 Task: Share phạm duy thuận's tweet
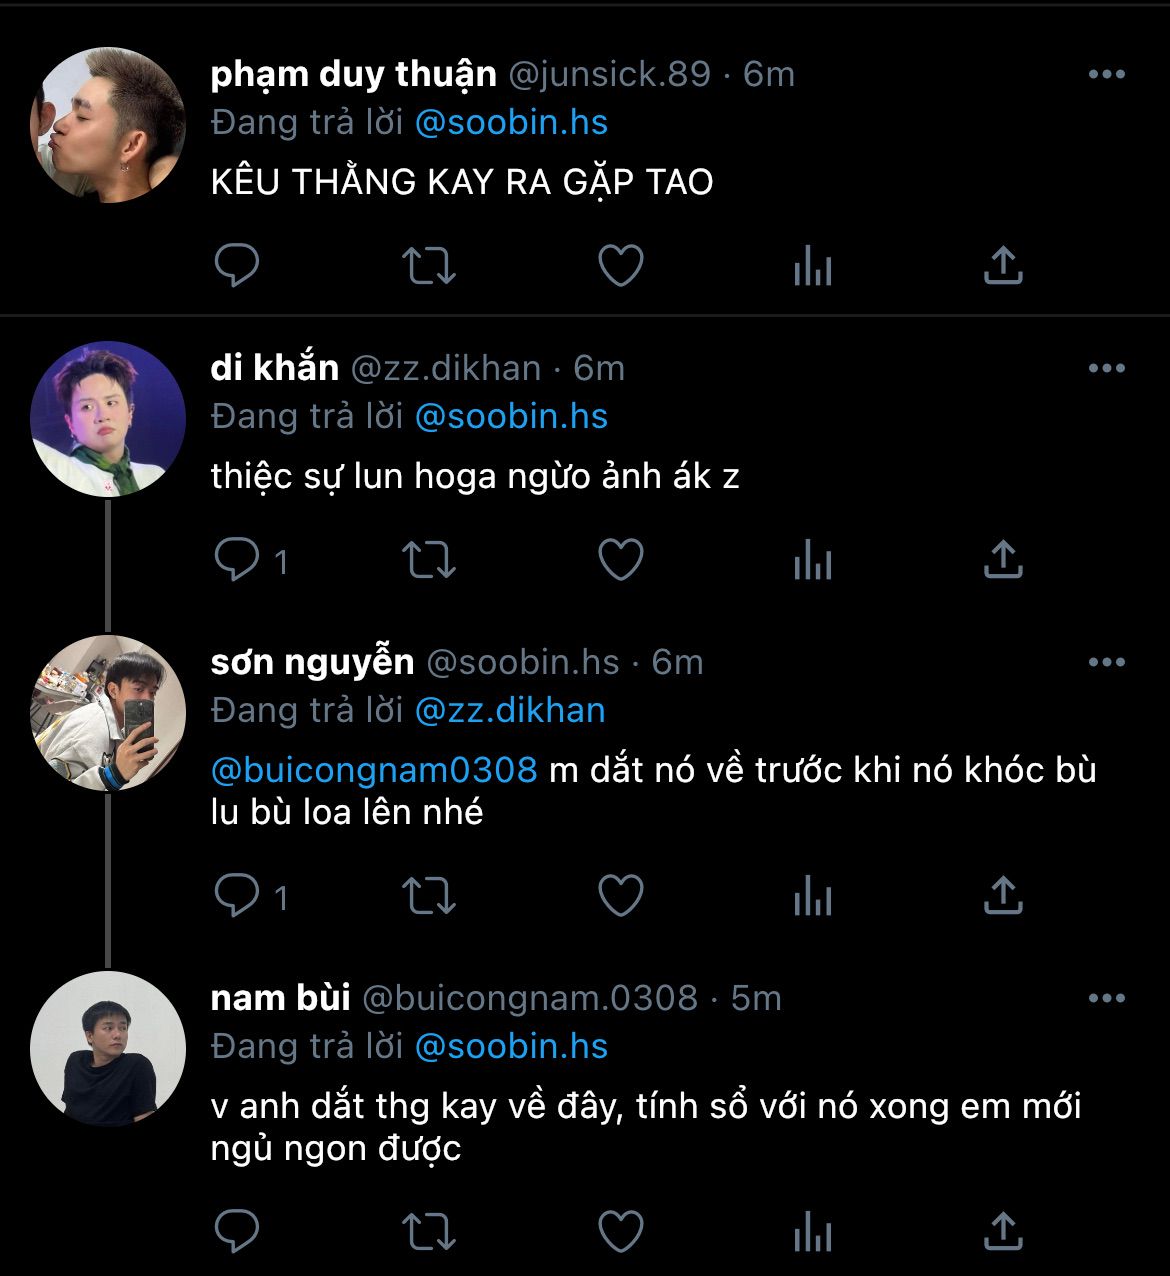pyautogui.click(x=1003, y=266)
